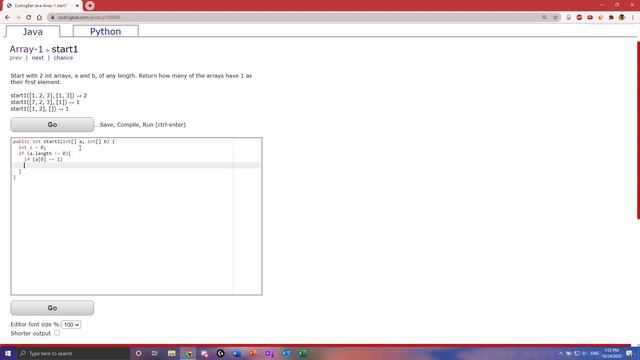The height and width of the screenshot is (360, 640).
Task: Close the CodingBat start1 tab
Action: tap(77, 6)
